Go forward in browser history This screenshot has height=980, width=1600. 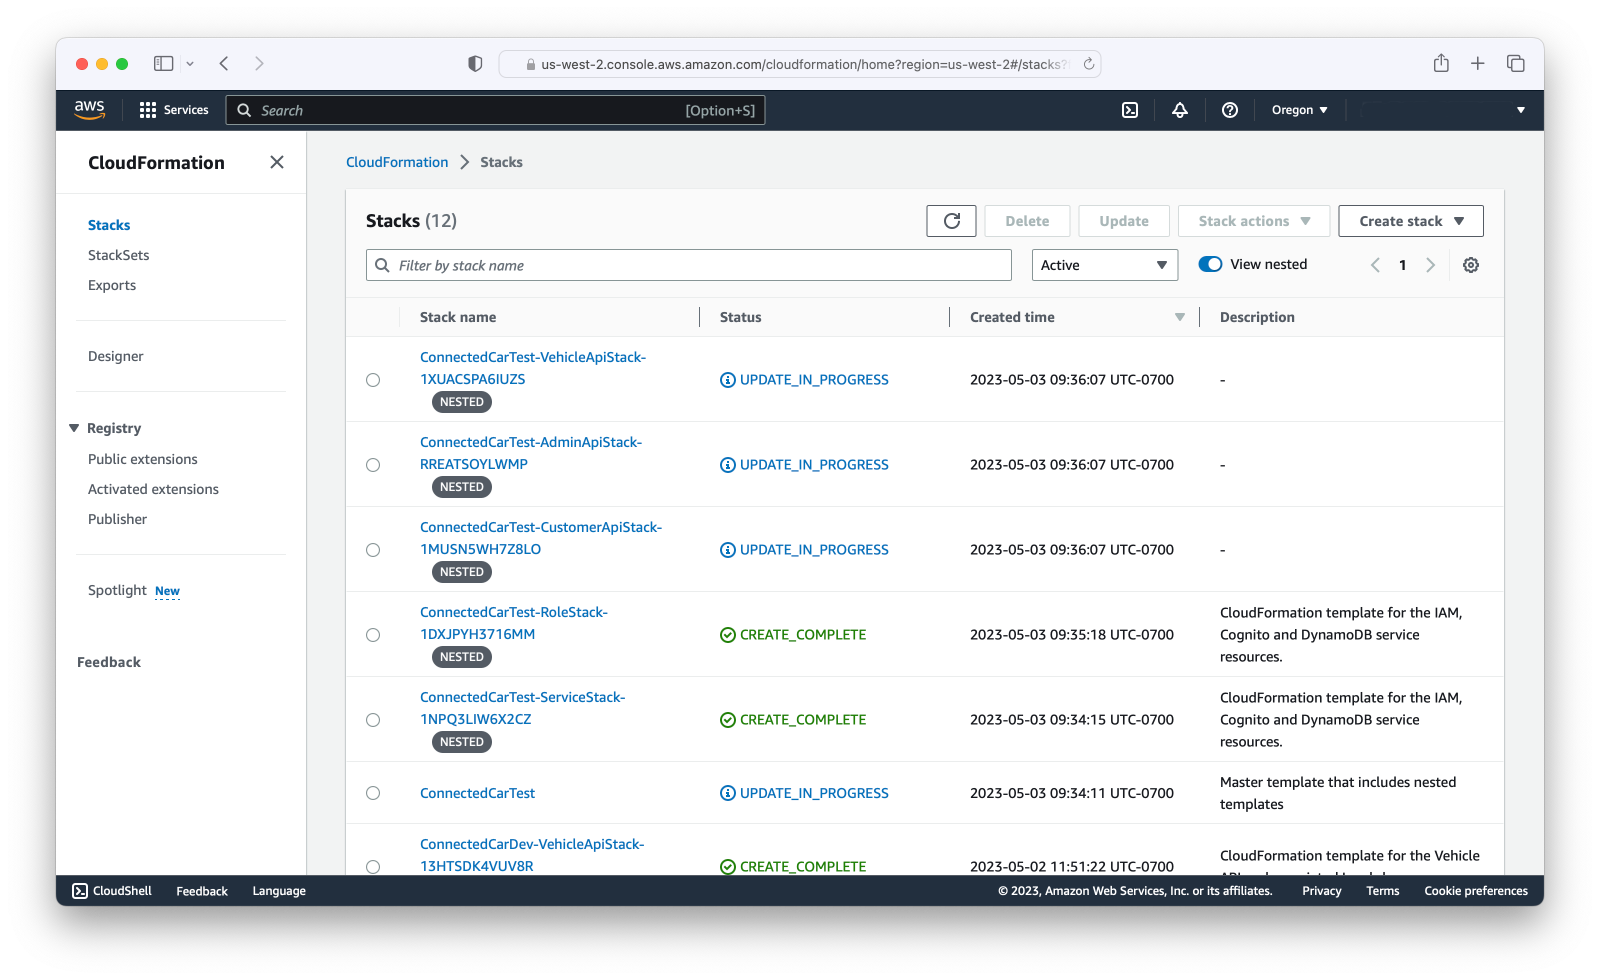259,63
